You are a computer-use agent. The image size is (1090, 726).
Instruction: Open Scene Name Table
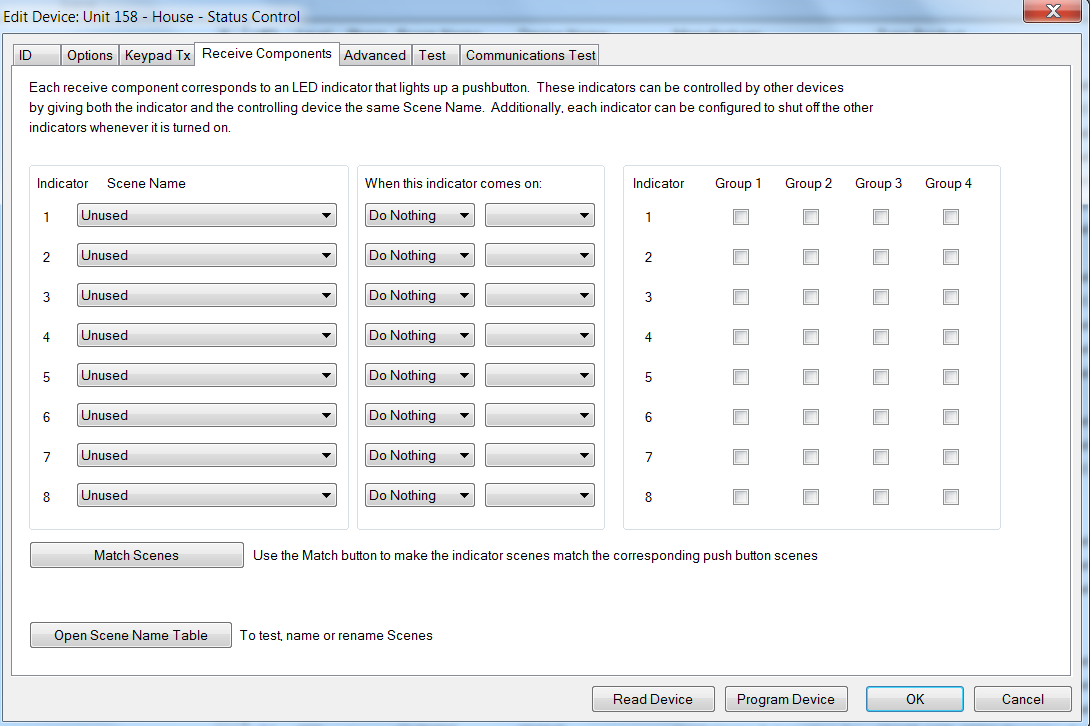click(131, 635)
